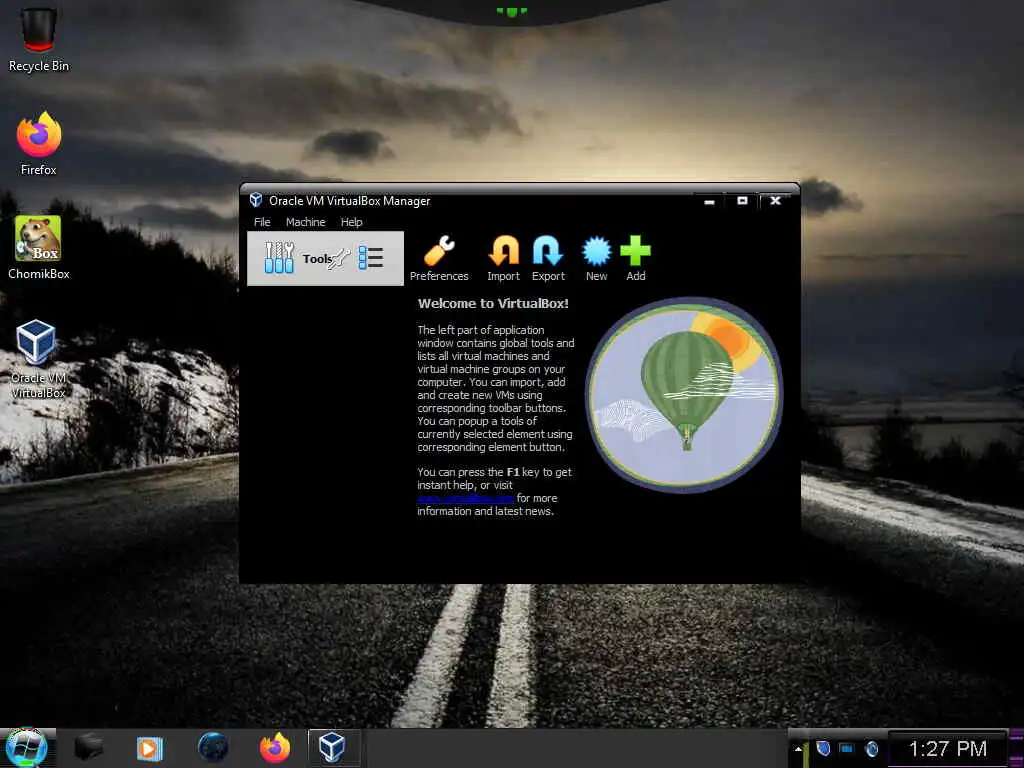Select the Firefox desktop shortcut
This screenshot has height=768, width=1024.
click(39, 144)
